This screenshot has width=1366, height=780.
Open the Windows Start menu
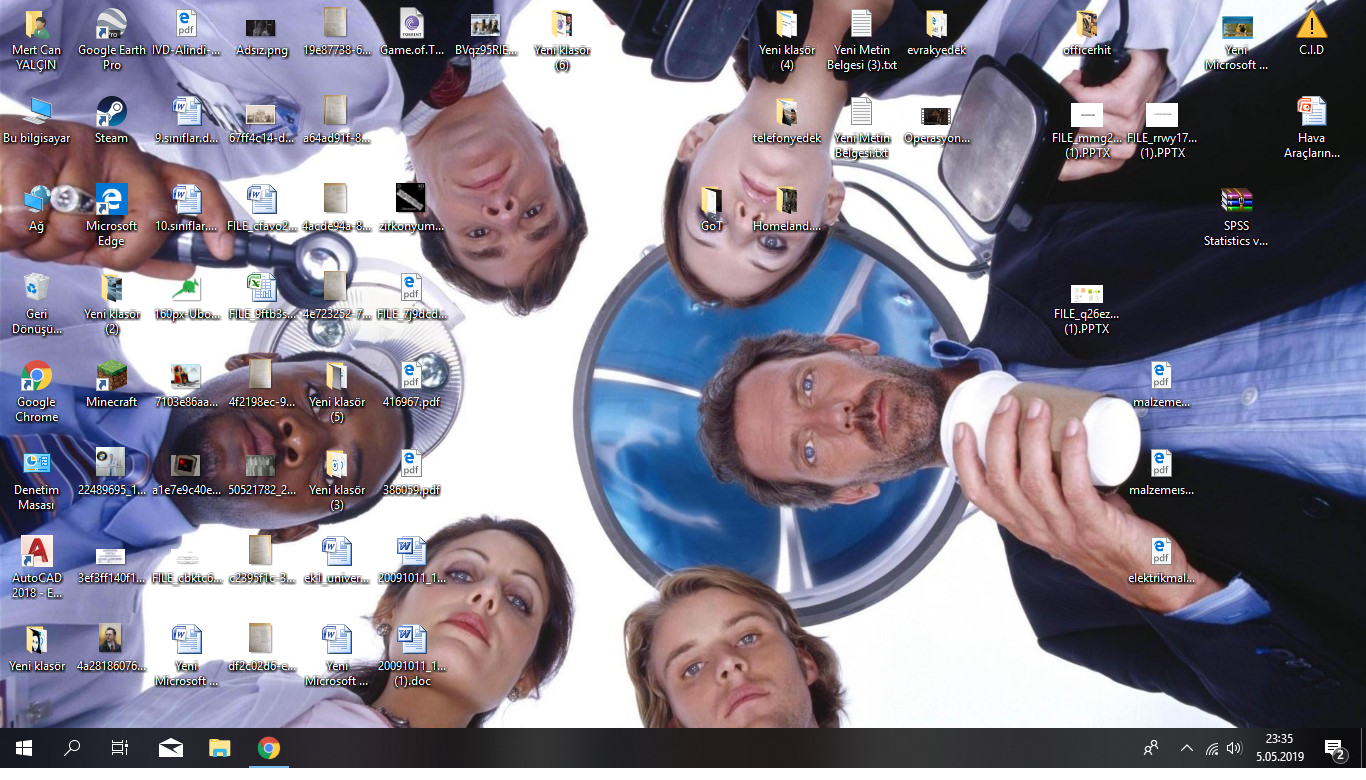(24, 748)
